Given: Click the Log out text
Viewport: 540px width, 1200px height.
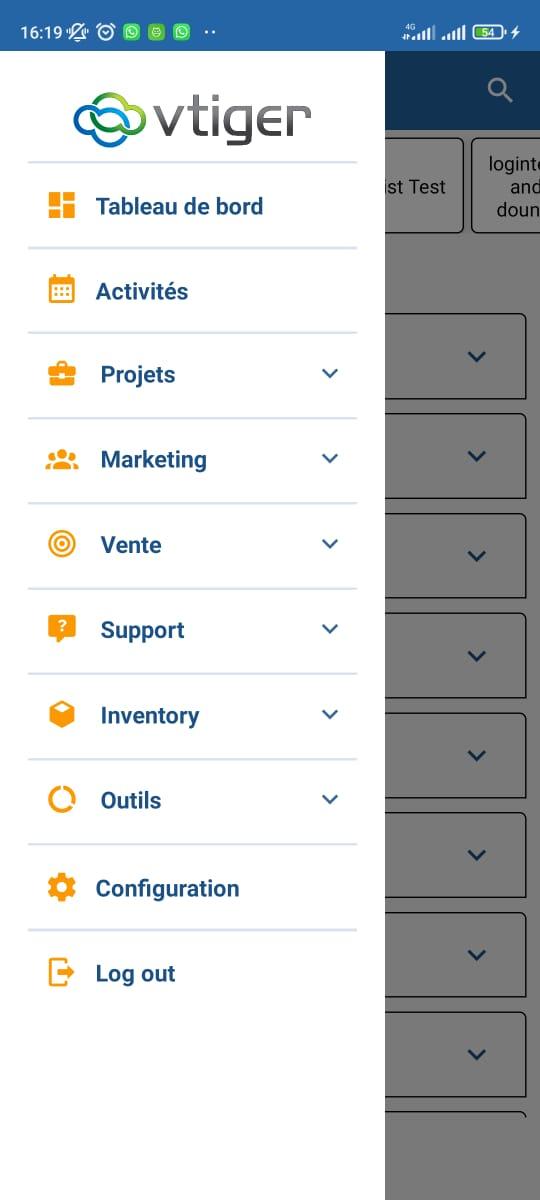Looking at the screenshot, I should [135, 974].
